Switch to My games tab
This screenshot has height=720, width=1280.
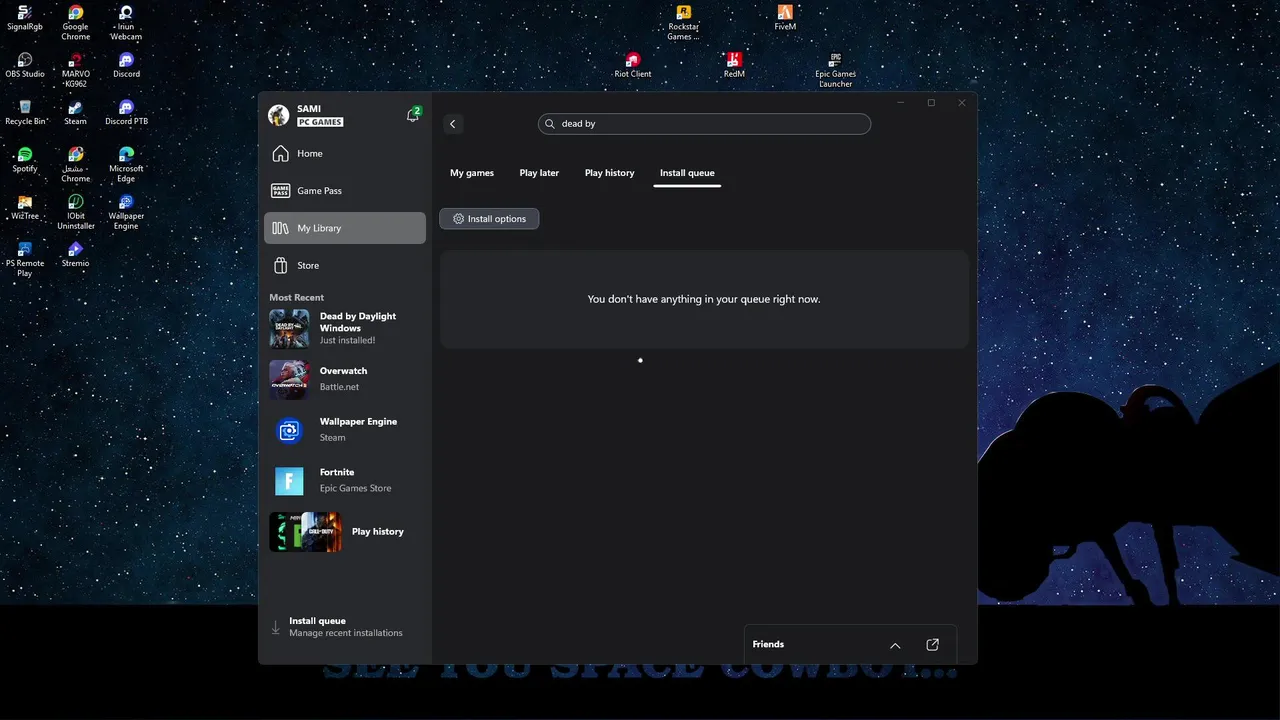pos(472,173)
